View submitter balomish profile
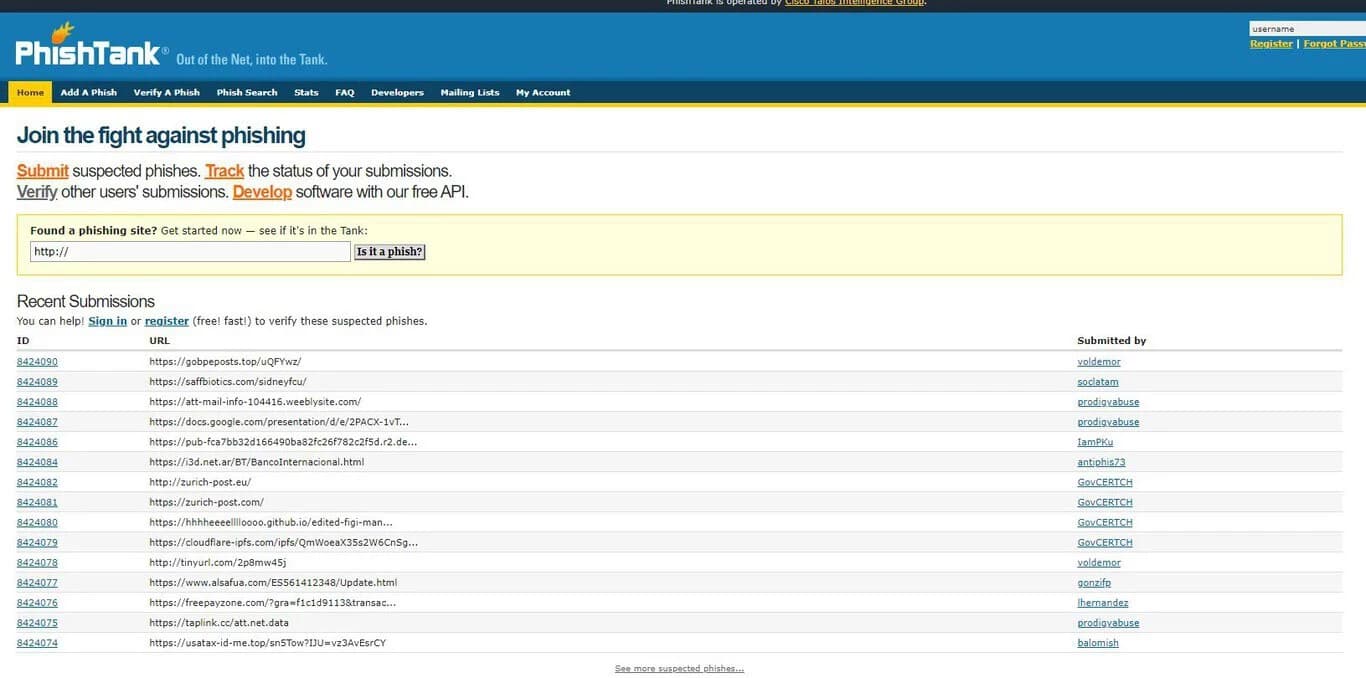Viewport: 1366px width, 678px height. coord(1098,643)
